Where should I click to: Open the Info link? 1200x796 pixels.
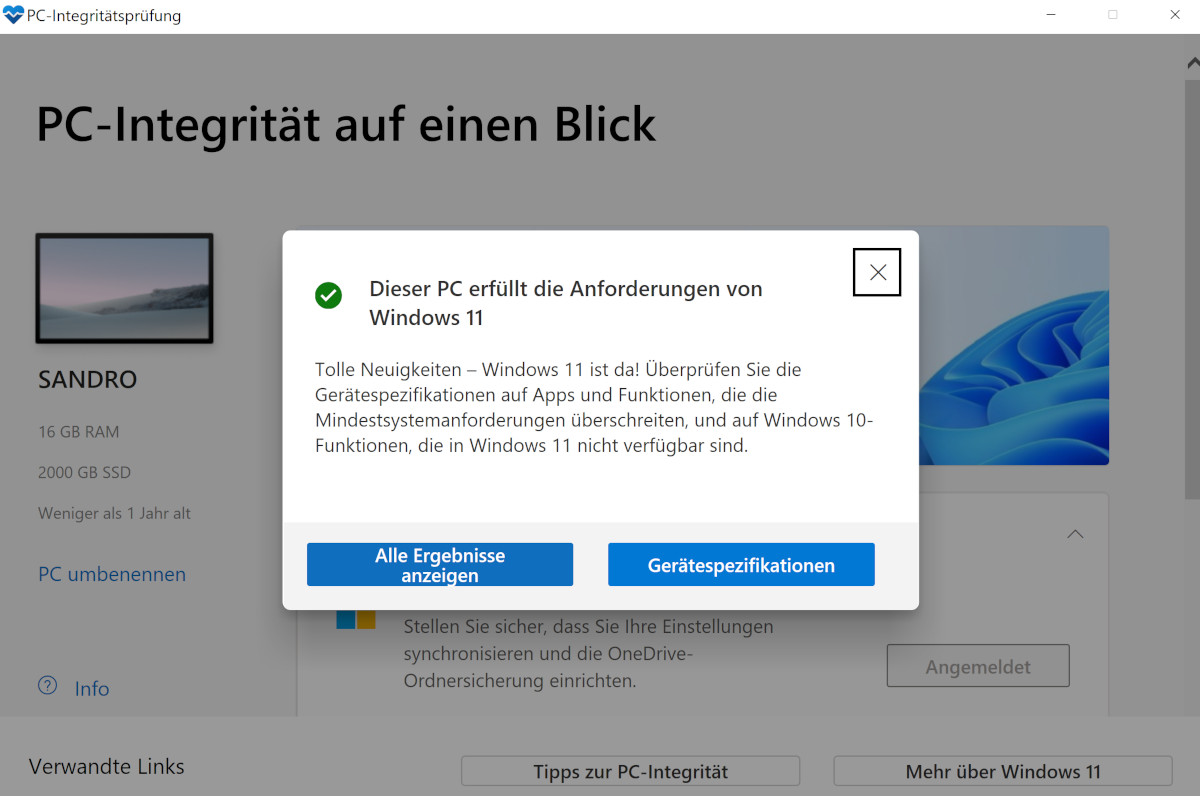click(92, 688)
